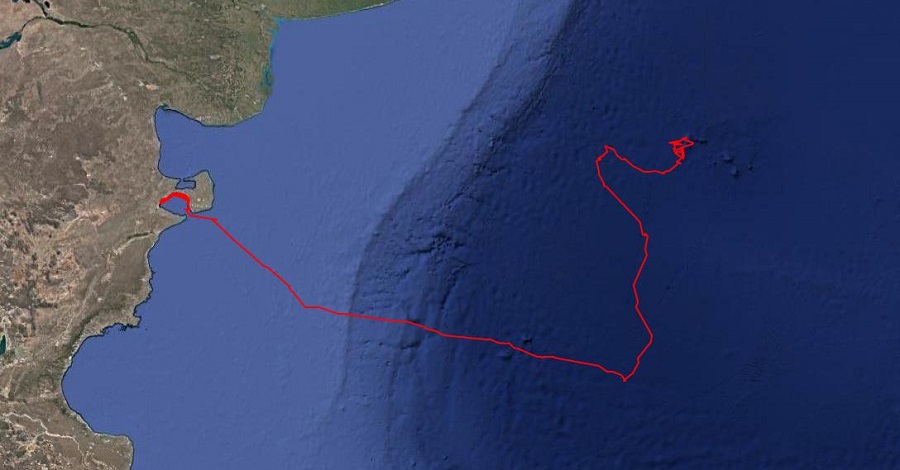Select the track bend where it turns eastward on the shelf
The image size is (900, 470).
point(305,306)
